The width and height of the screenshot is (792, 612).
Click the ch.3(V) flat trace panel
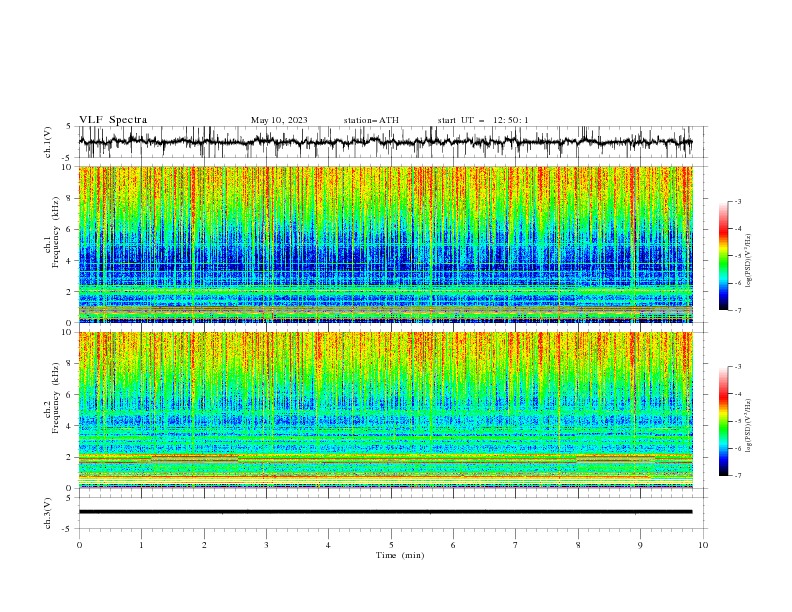point(391,513)
